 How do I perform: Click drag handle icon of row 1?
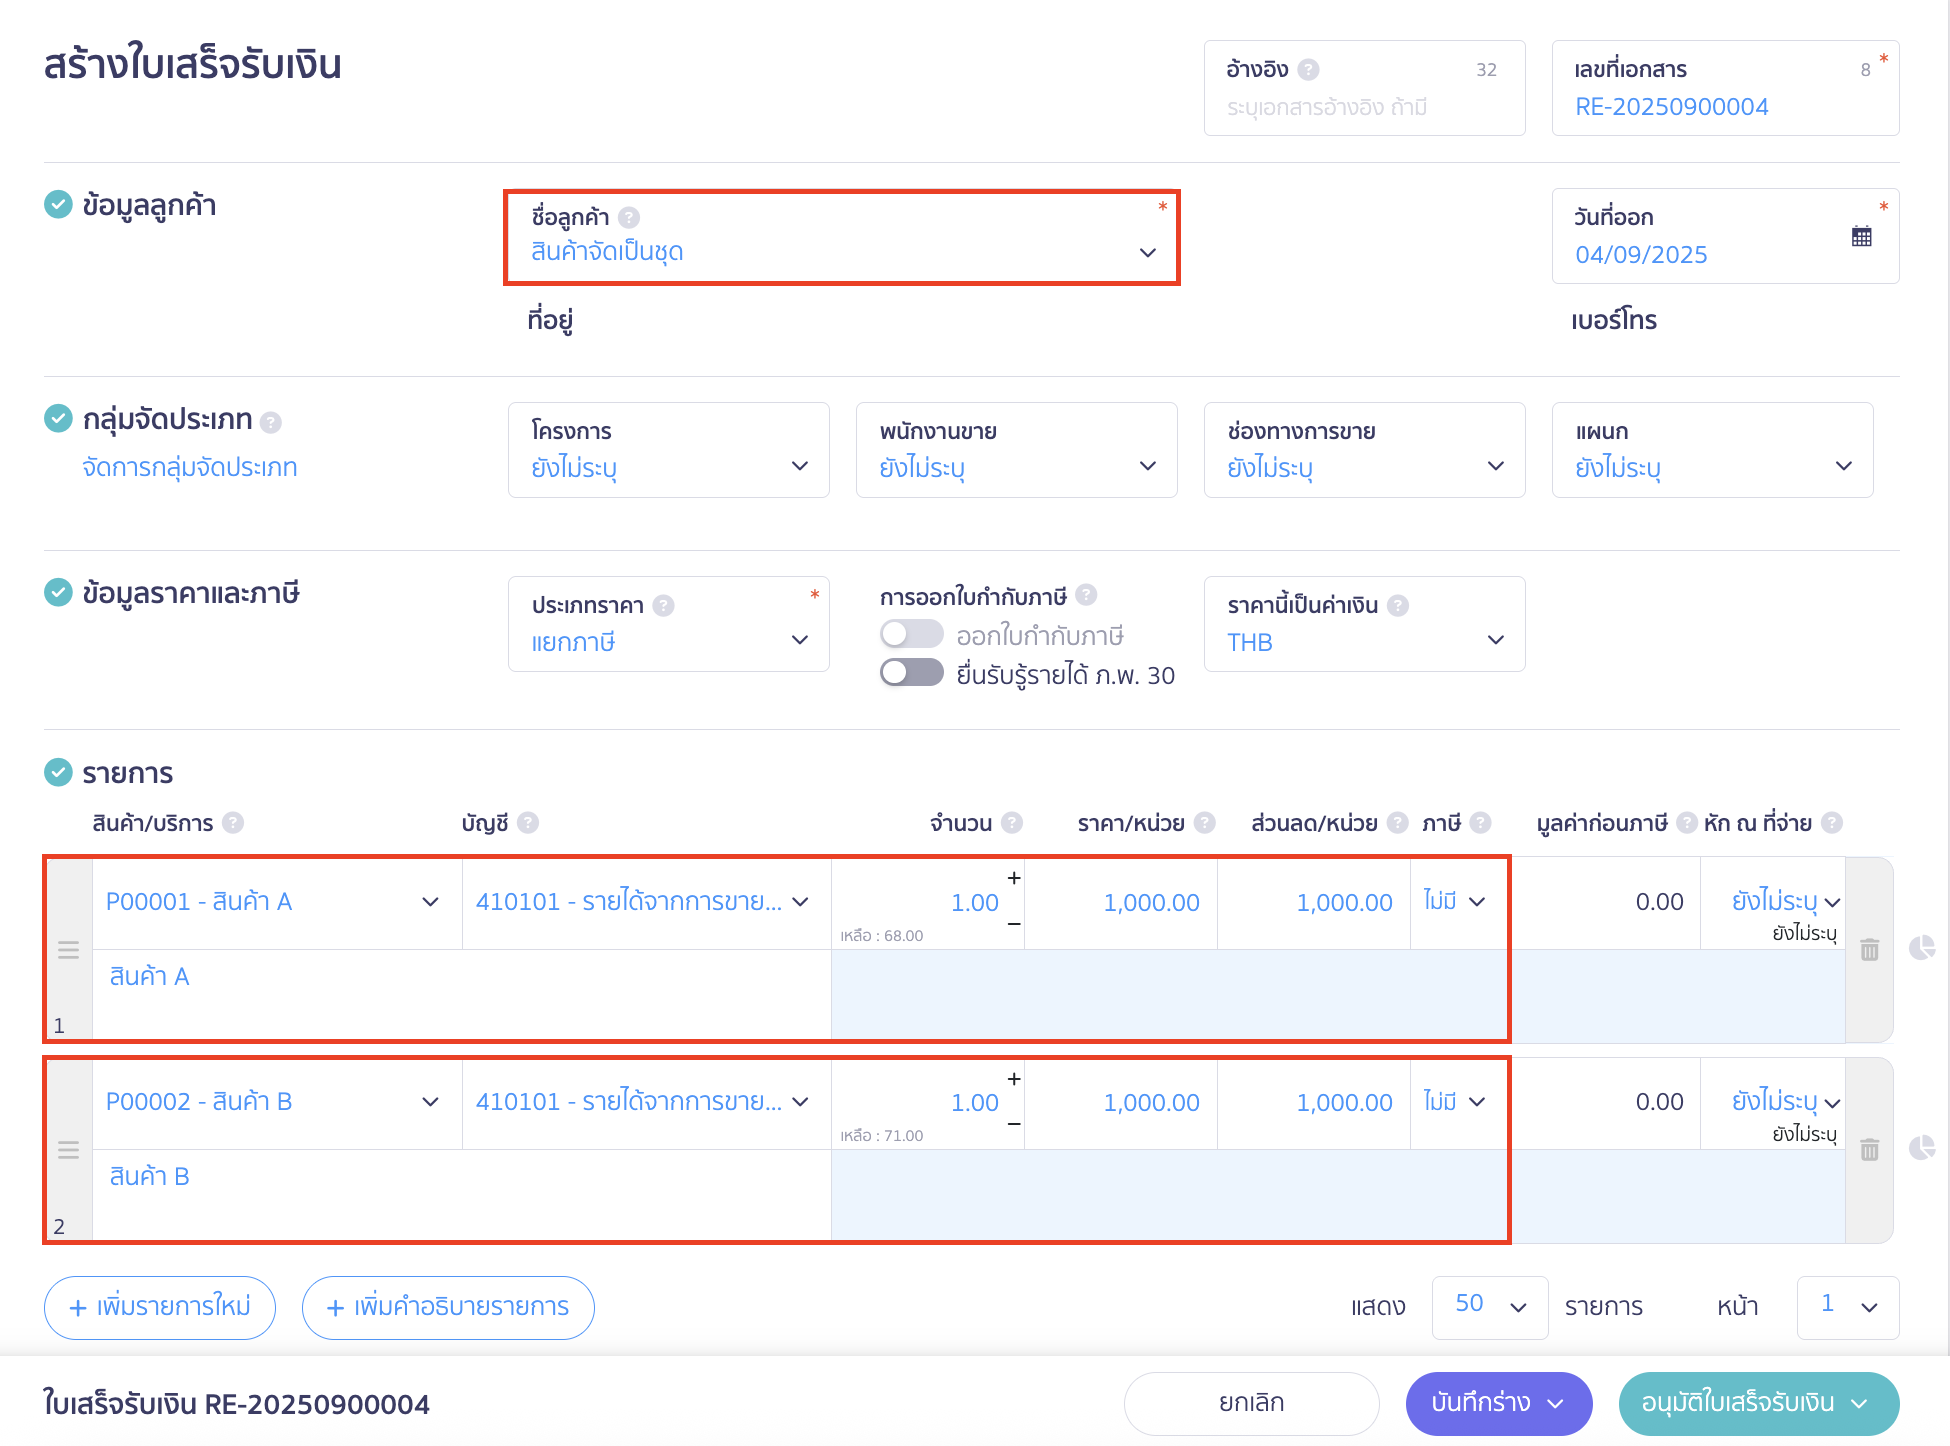click(x=68, y=950)
